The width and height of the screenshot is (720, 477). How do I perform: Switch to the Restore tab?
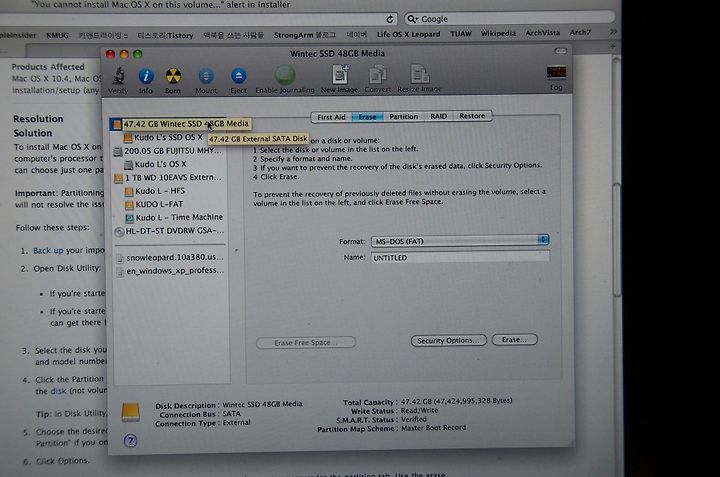pyautogui.click(x=472, y=116)
